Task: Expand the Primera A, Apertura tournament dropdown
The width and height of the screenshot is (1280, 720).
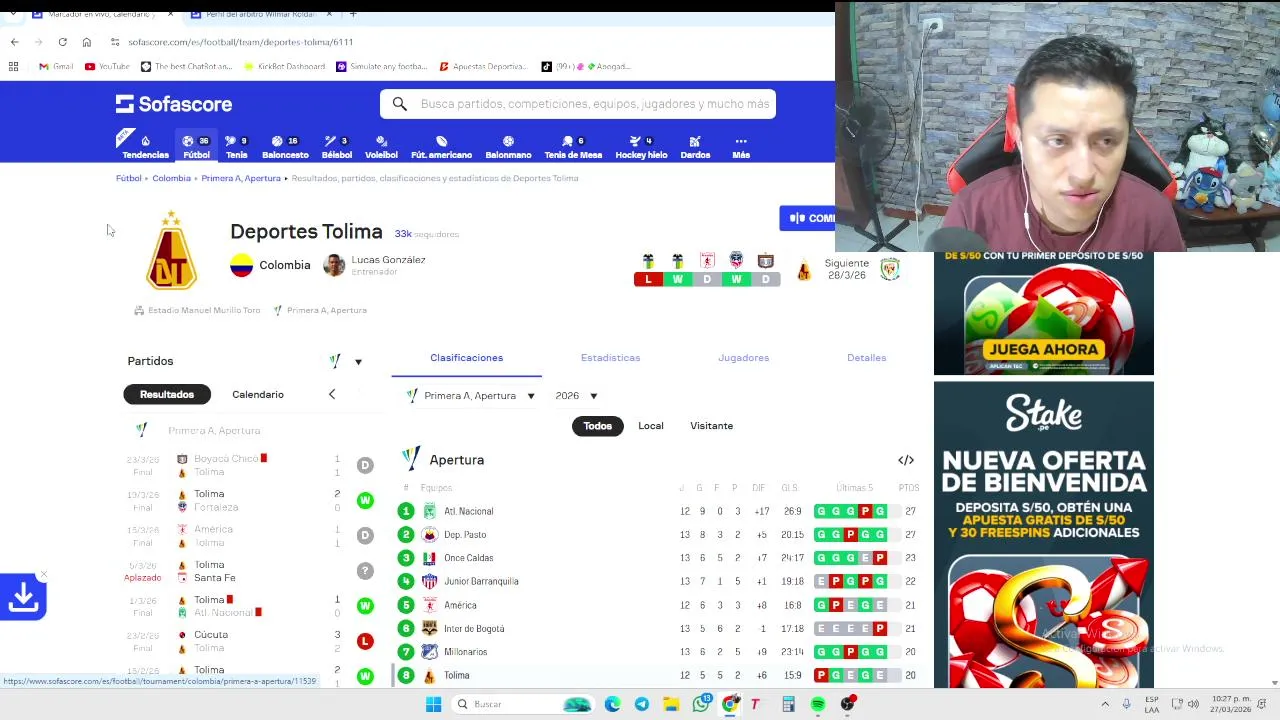Action: click(470, 396)
